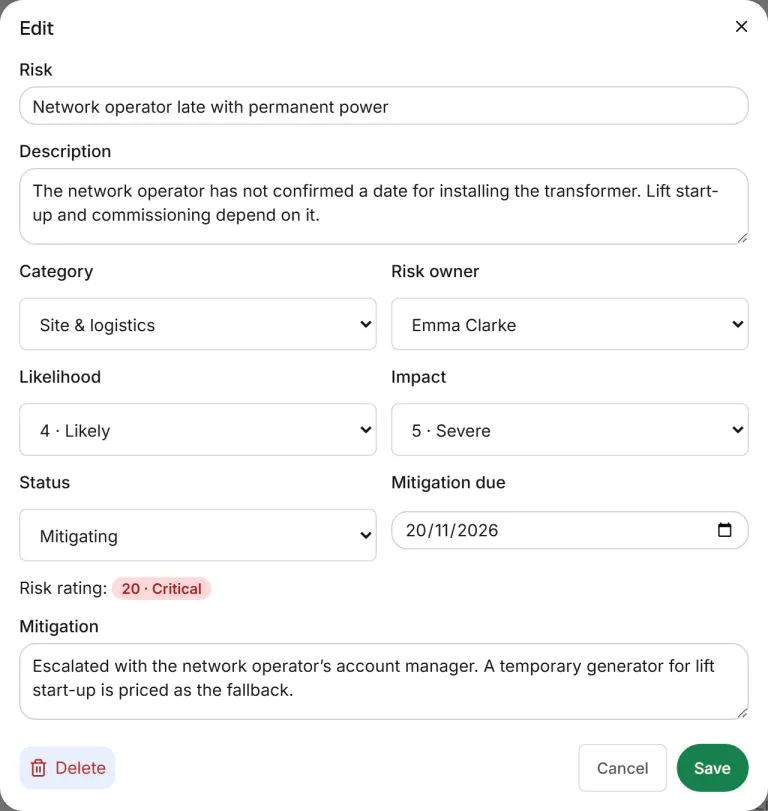The width and height of the screenshot is (768, 811).
Task: Close the Edit dialog with X
Action: 741,26
